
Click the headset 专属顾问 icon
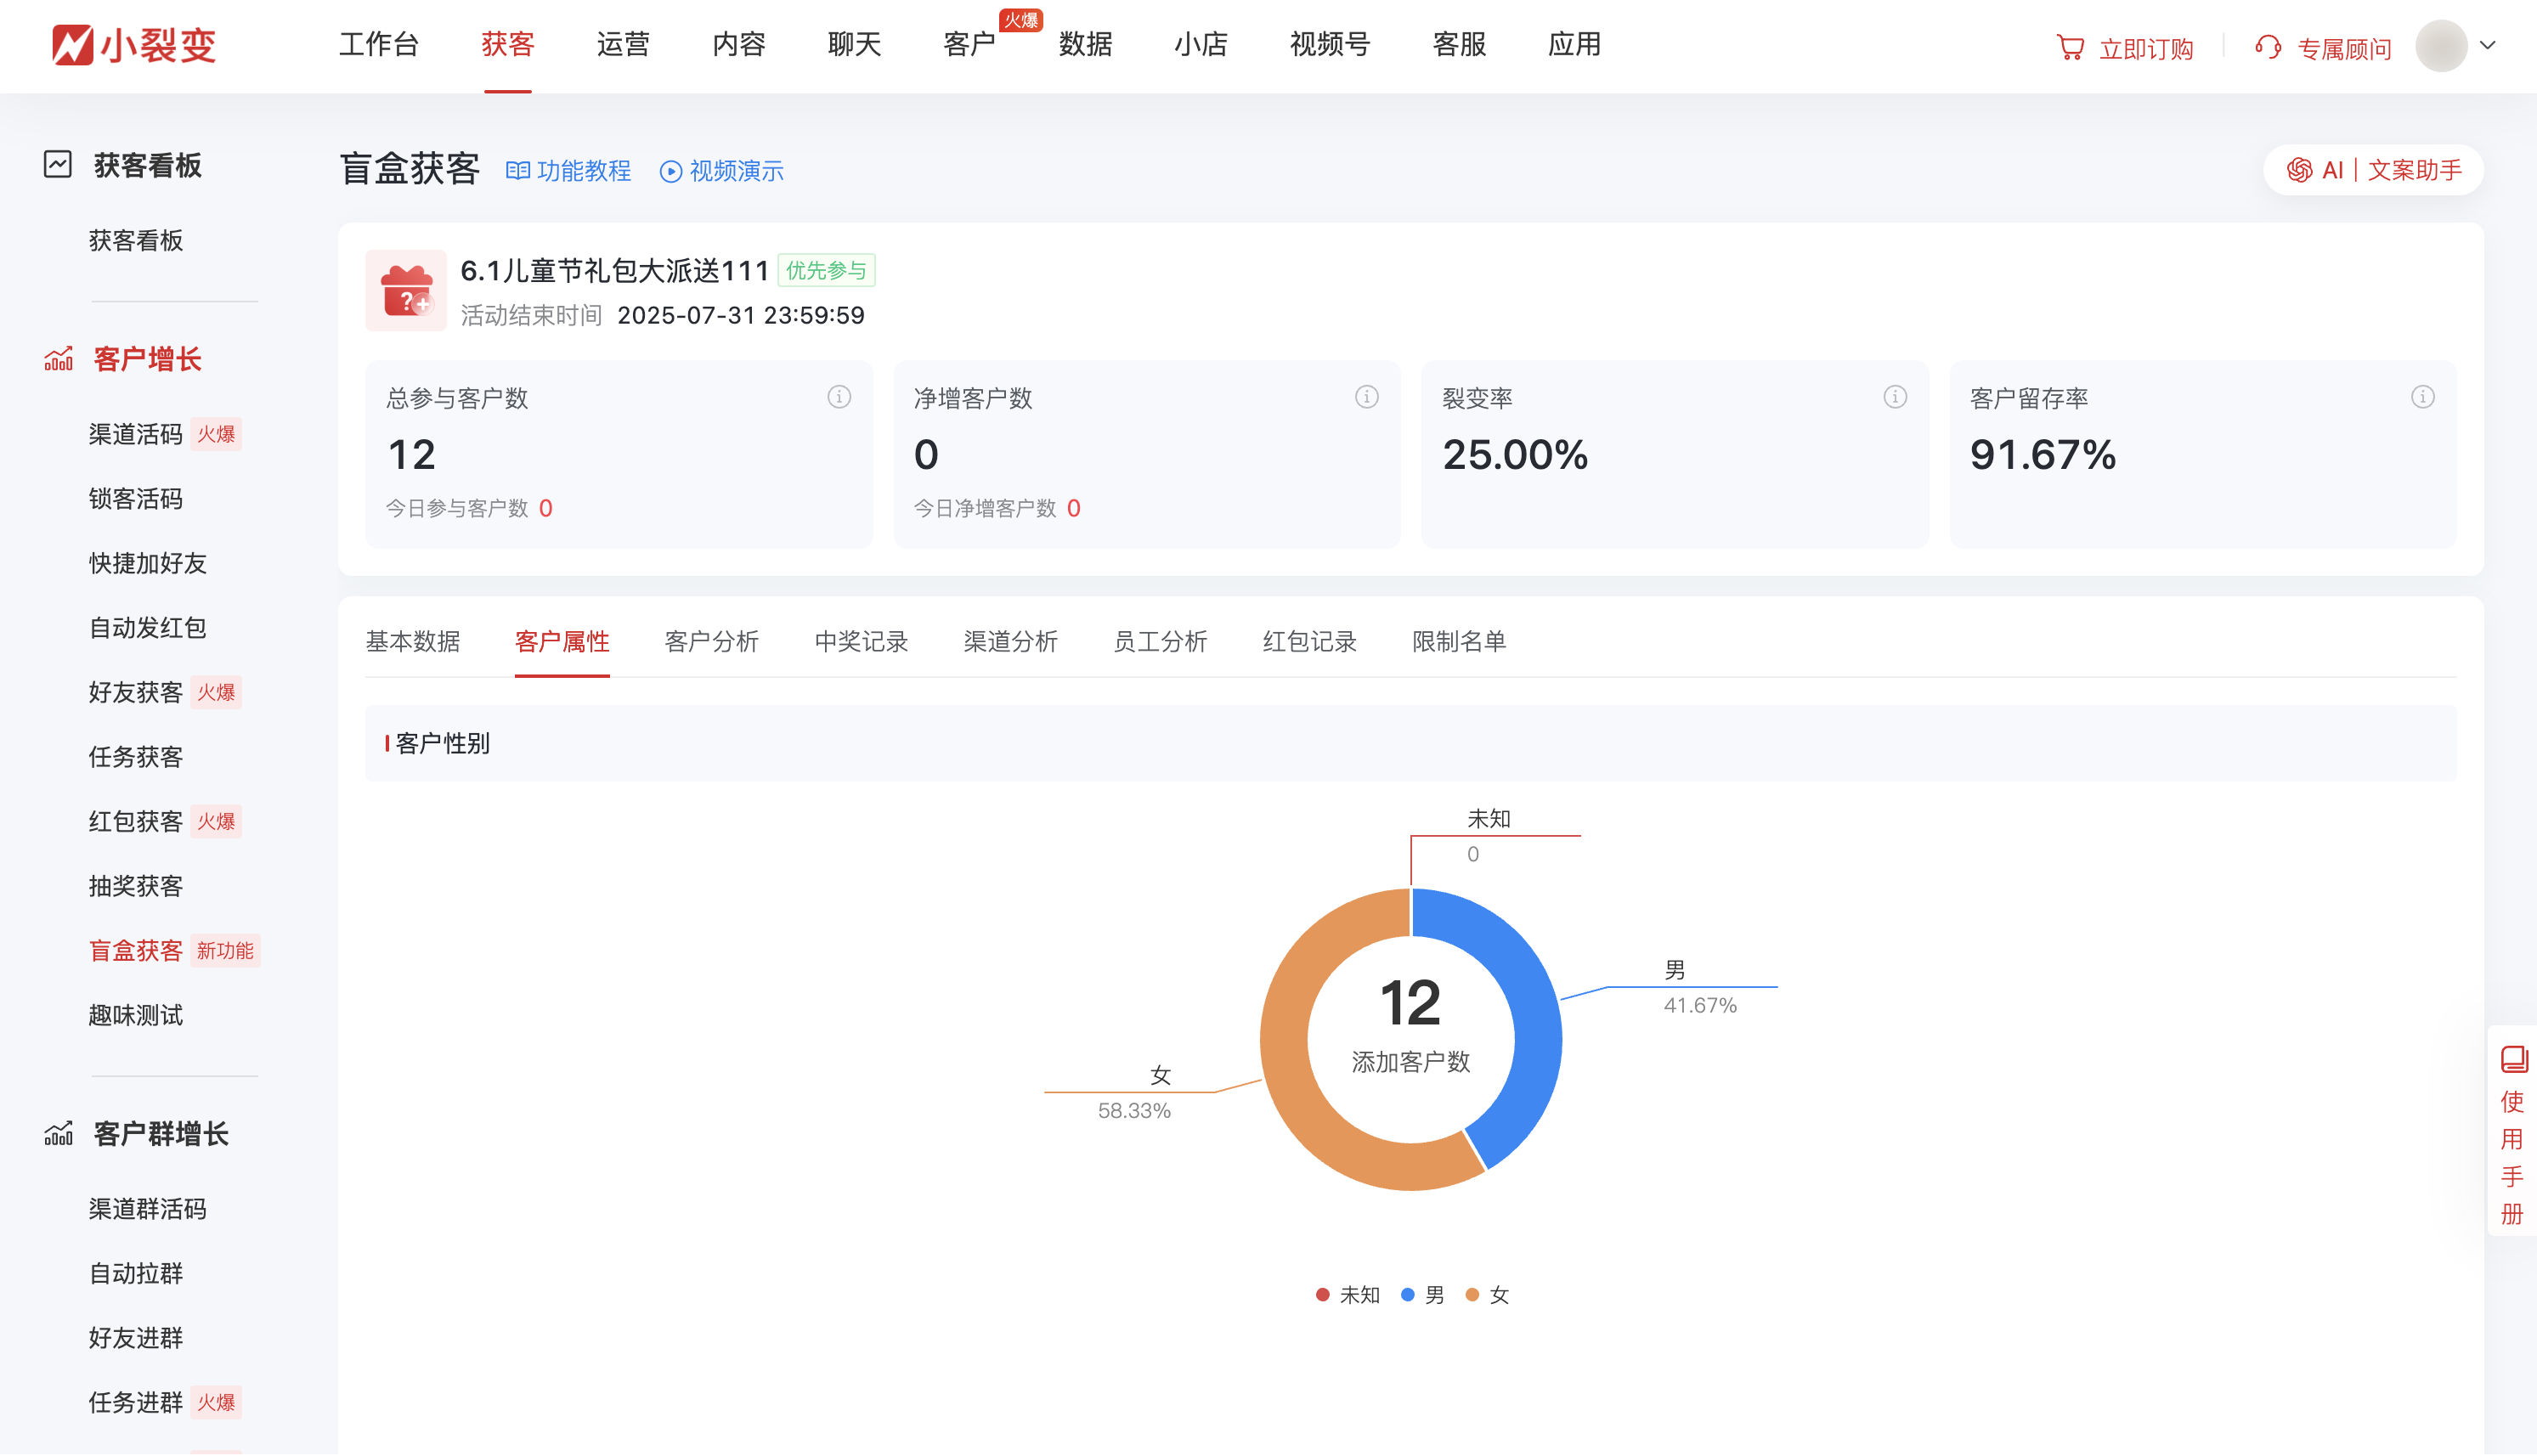2268,47
